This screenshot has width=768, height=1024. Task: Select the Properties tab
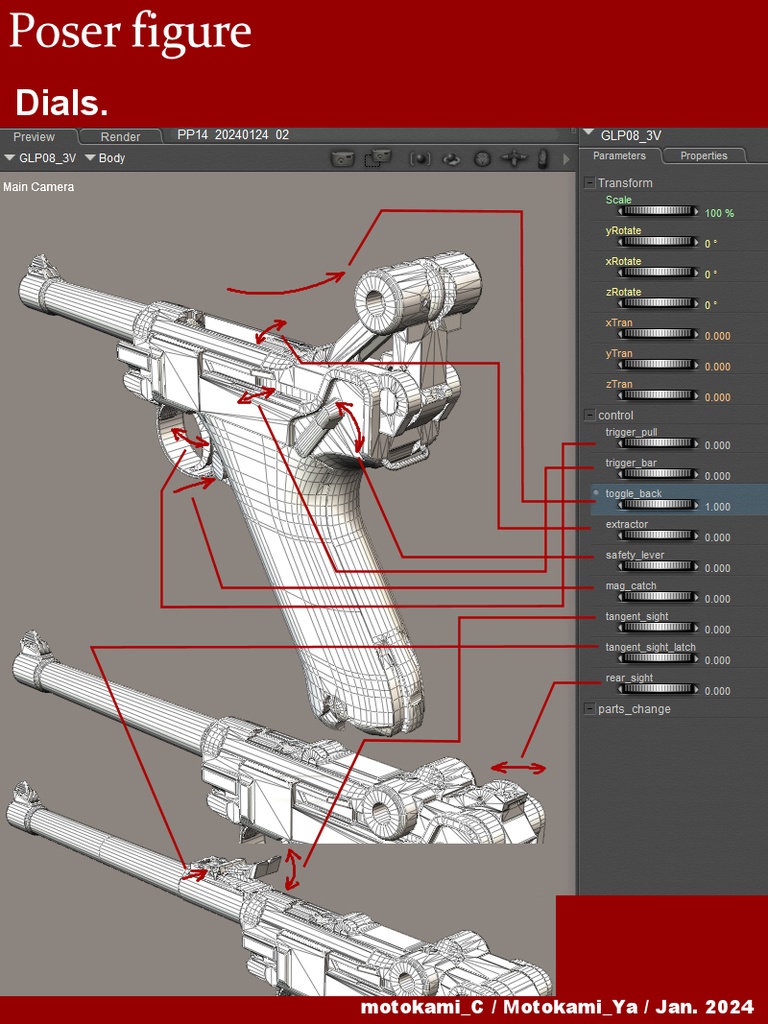[x=703, y=155]
